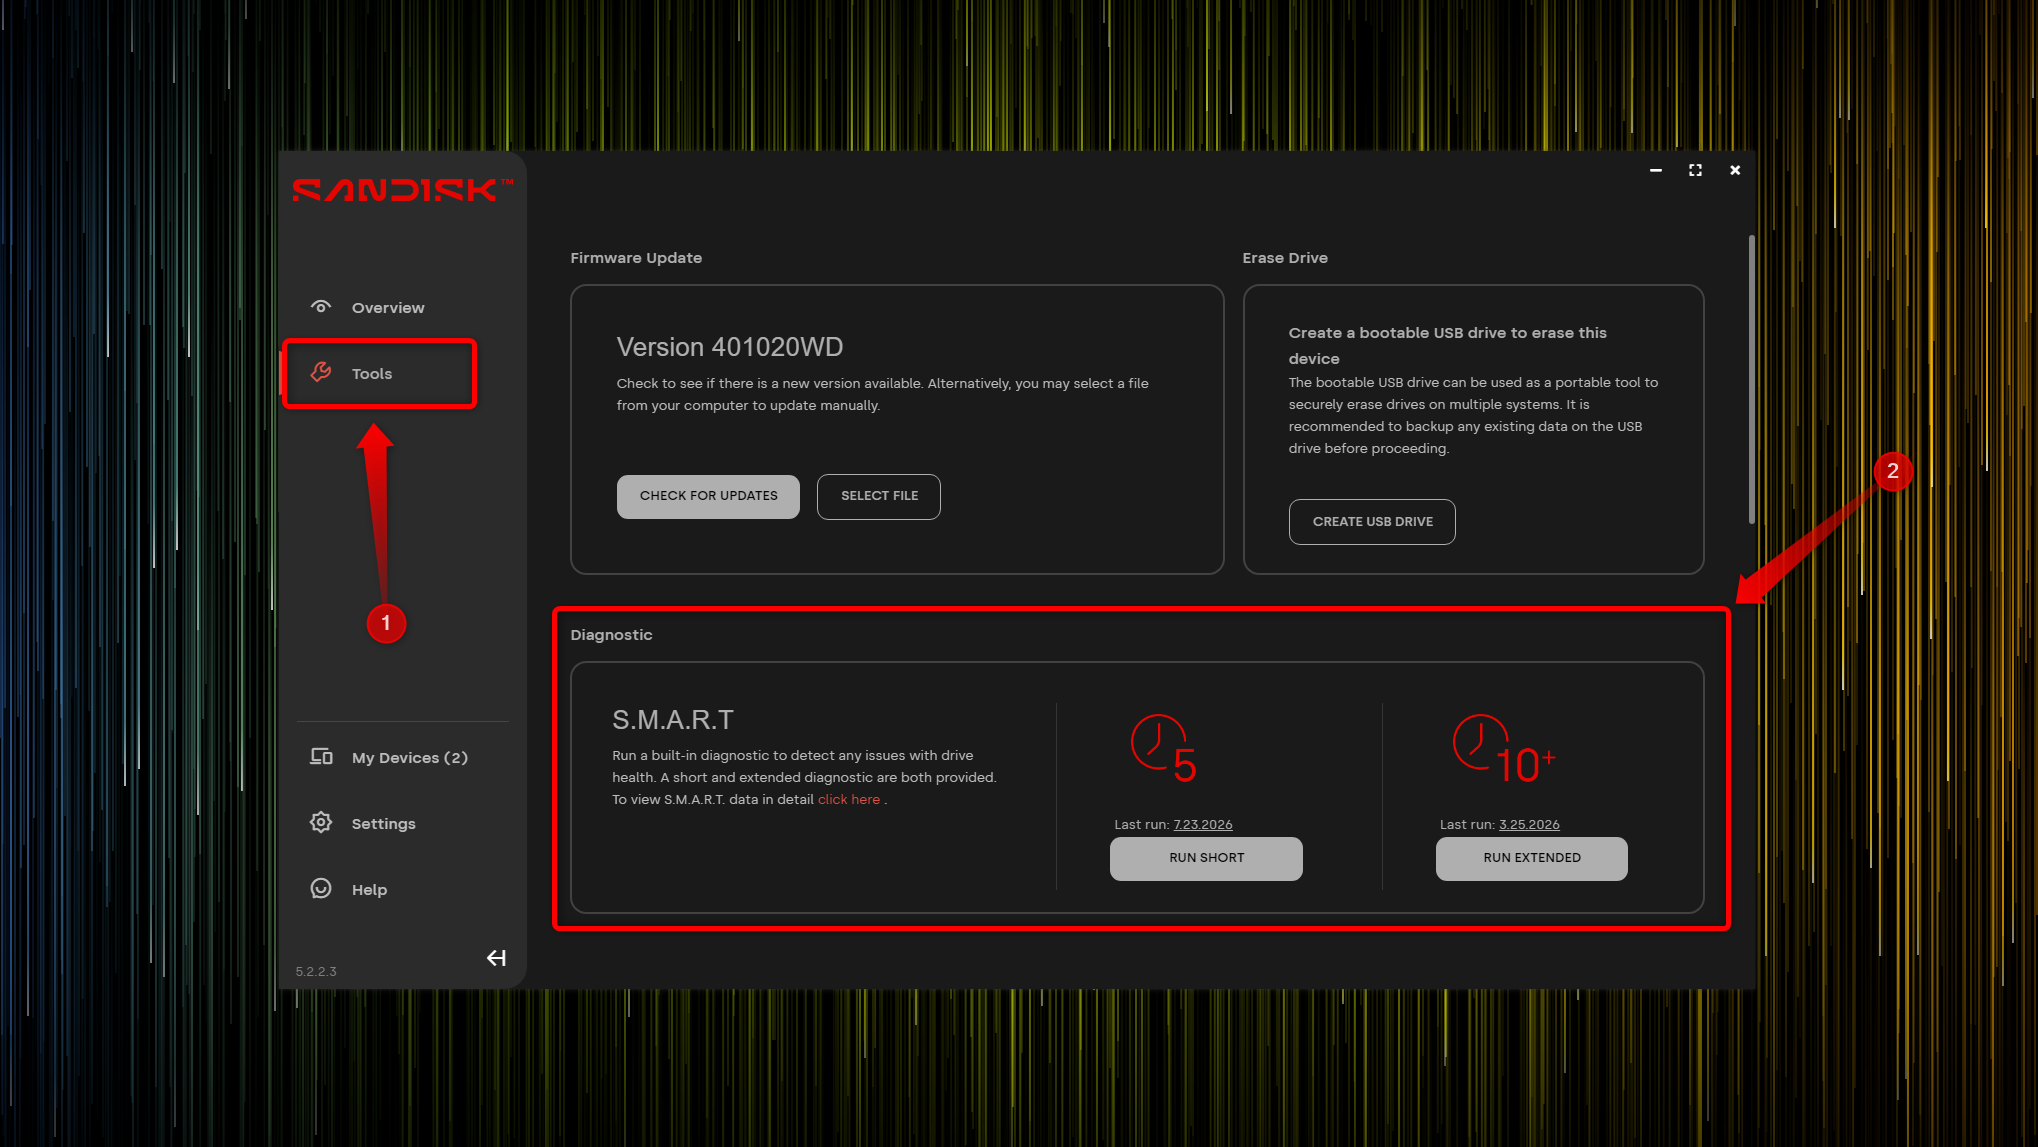
Task: Open the Help section
Action: click(x=369, y=890)
